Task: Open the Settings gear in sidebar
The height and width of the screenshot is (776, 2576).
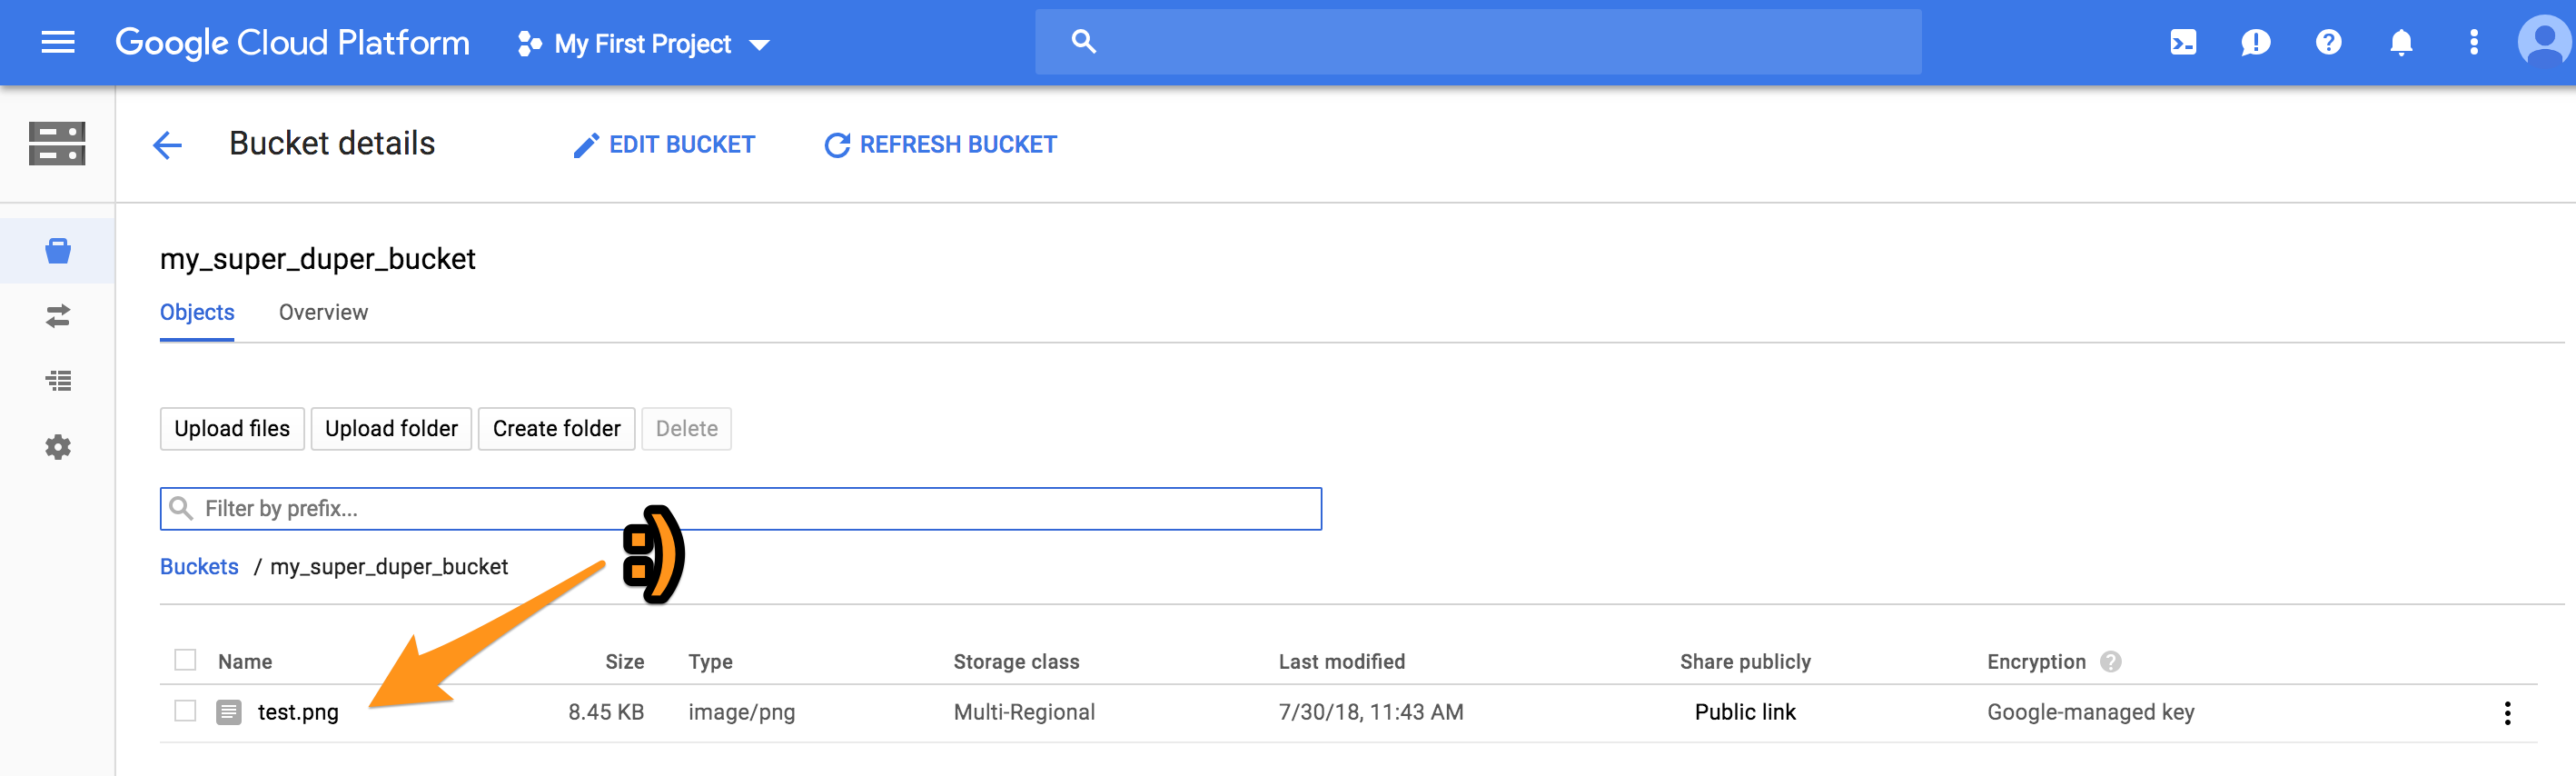Action: click(58, 447)
